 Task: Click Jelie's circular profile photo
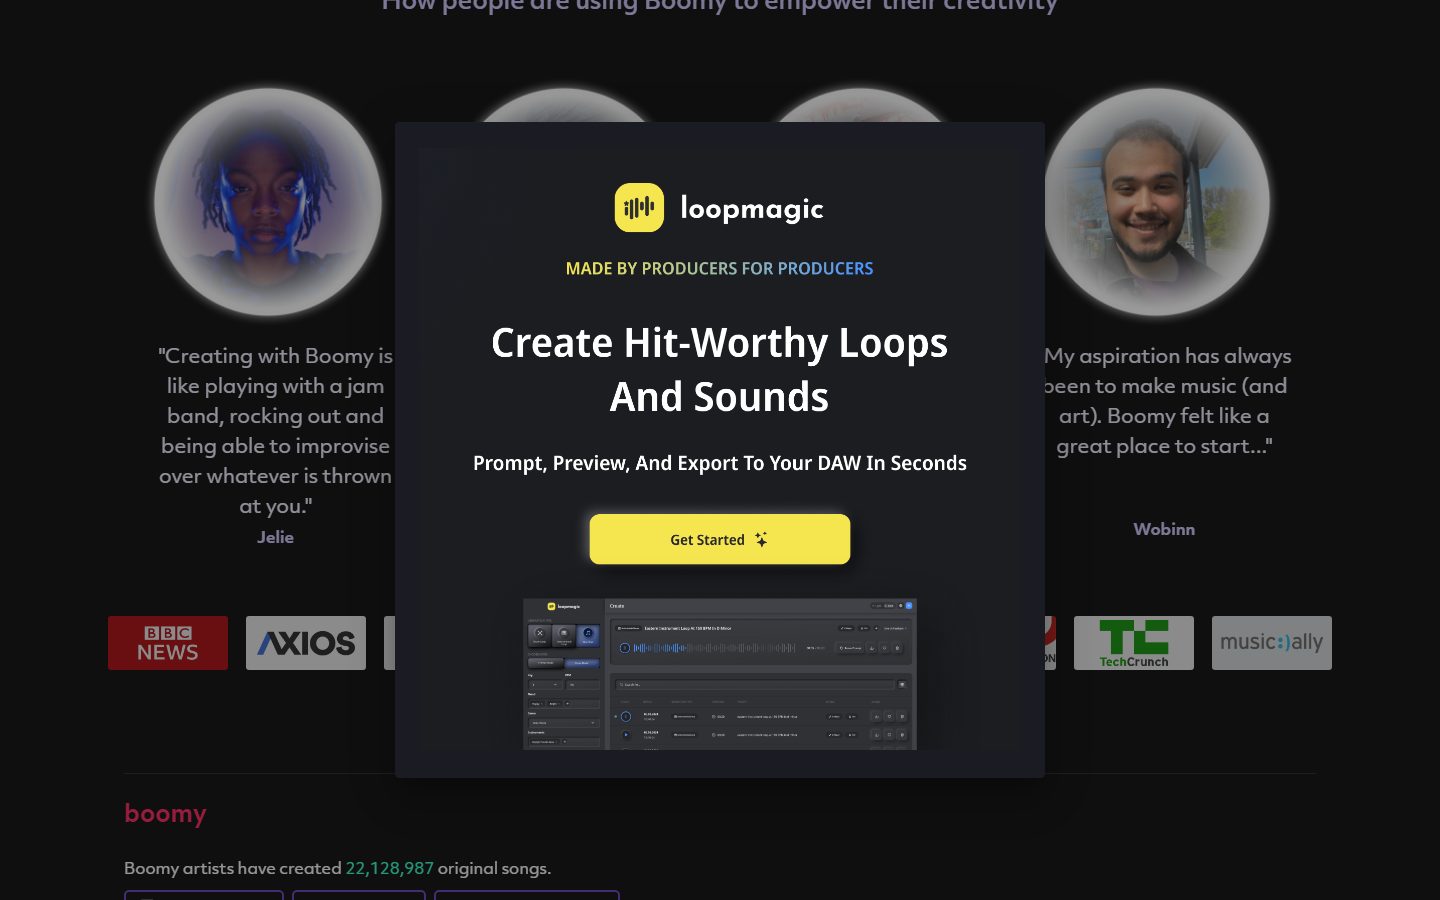click(x=268, y=202)
